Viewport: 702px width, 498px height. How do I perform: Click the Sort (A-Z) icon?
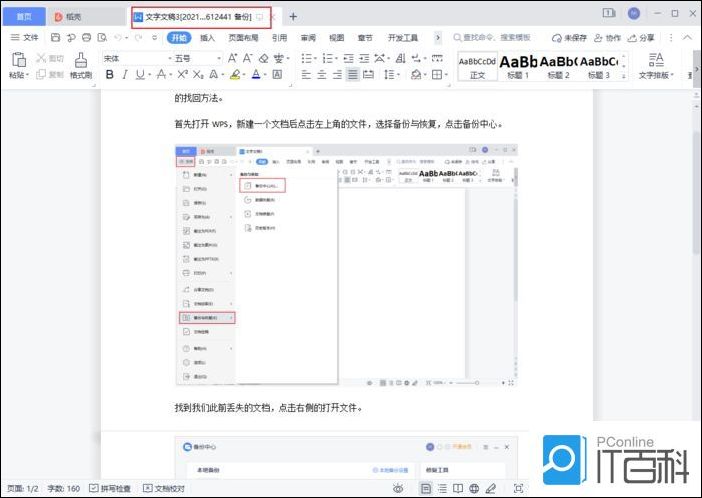click(400, 58)
